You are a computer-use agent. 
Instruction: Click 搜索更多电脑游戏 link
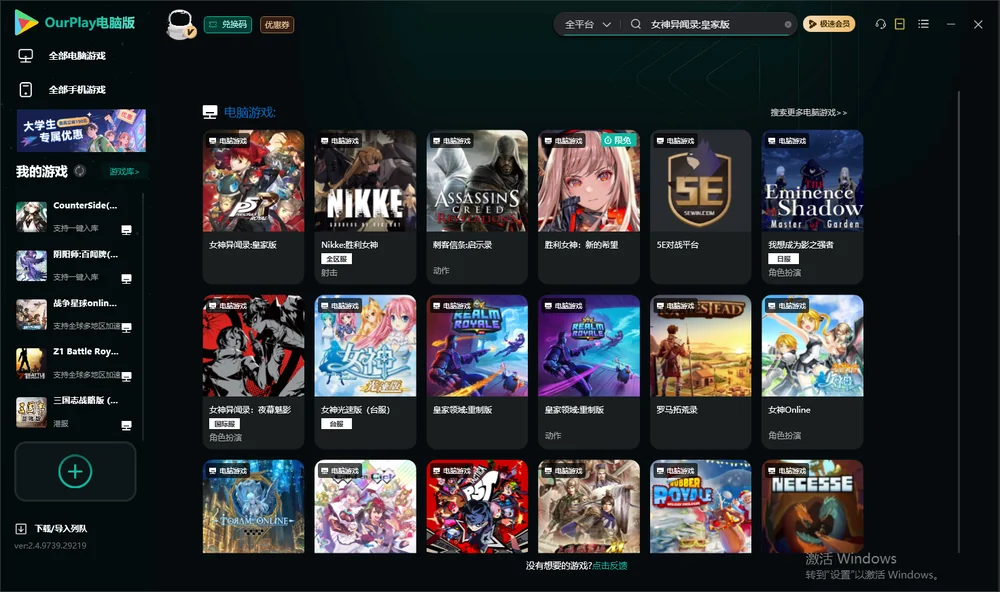click(808, 112)
